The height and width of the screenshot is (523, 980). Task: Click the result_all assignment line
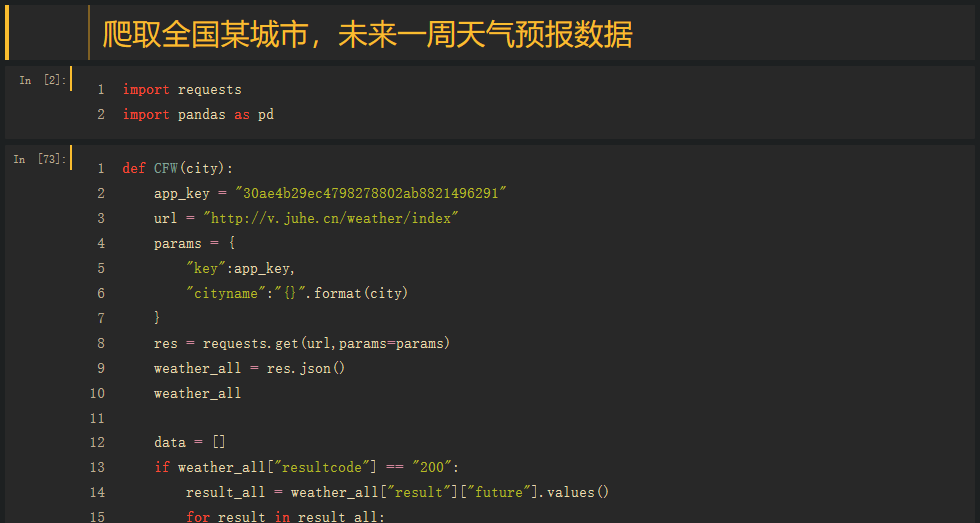point(397,492)
